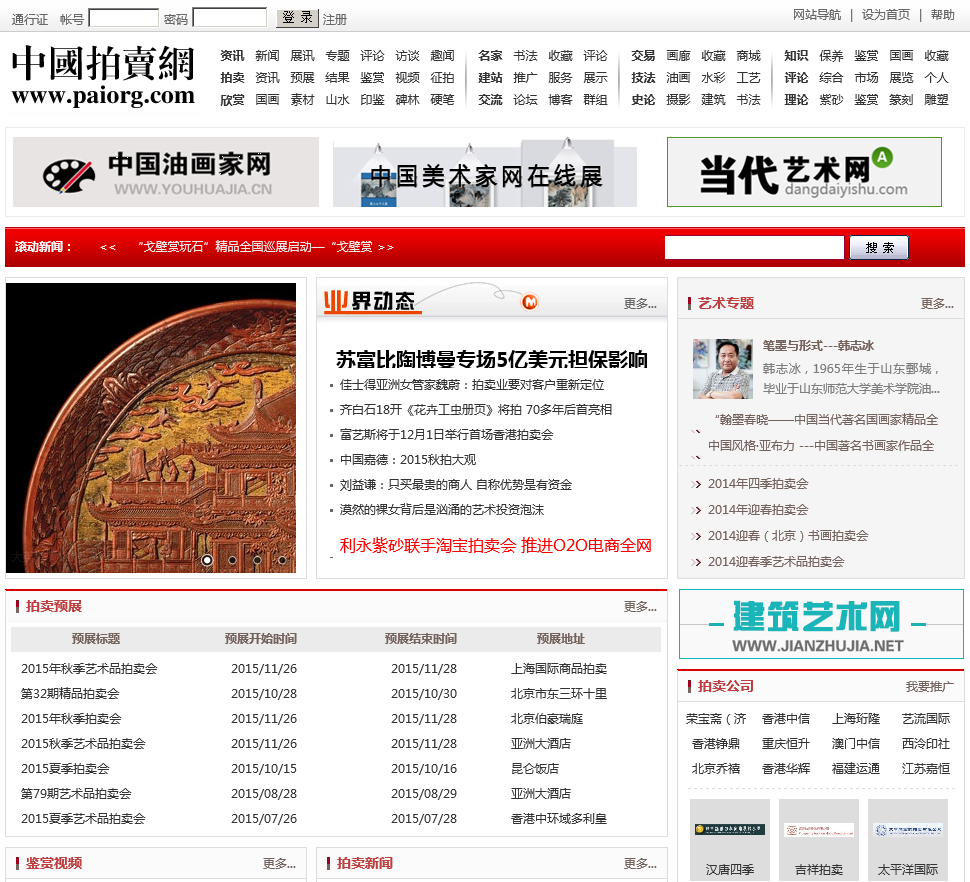The height and width of the screenshot is (882, 970).
Task: Open the 建筑艺术网 banner
Action: [x=821, y=624]
